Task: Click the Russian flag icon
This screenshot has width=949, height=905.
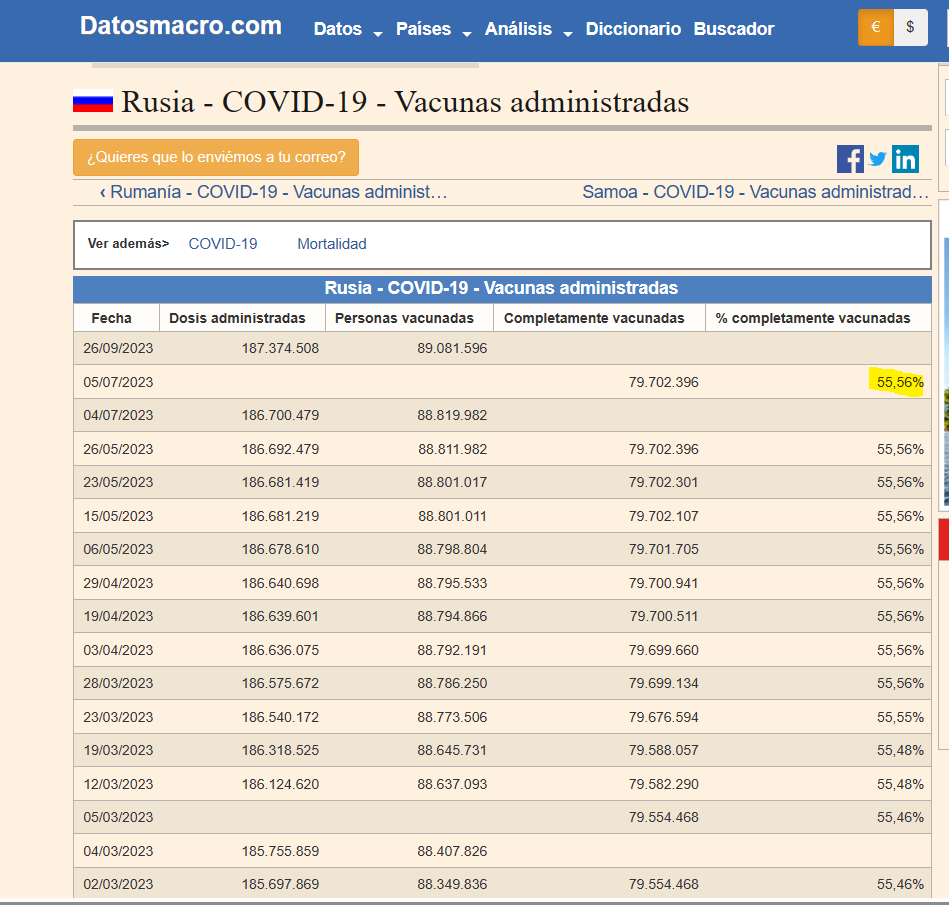Action: click(x=93, y=101)
